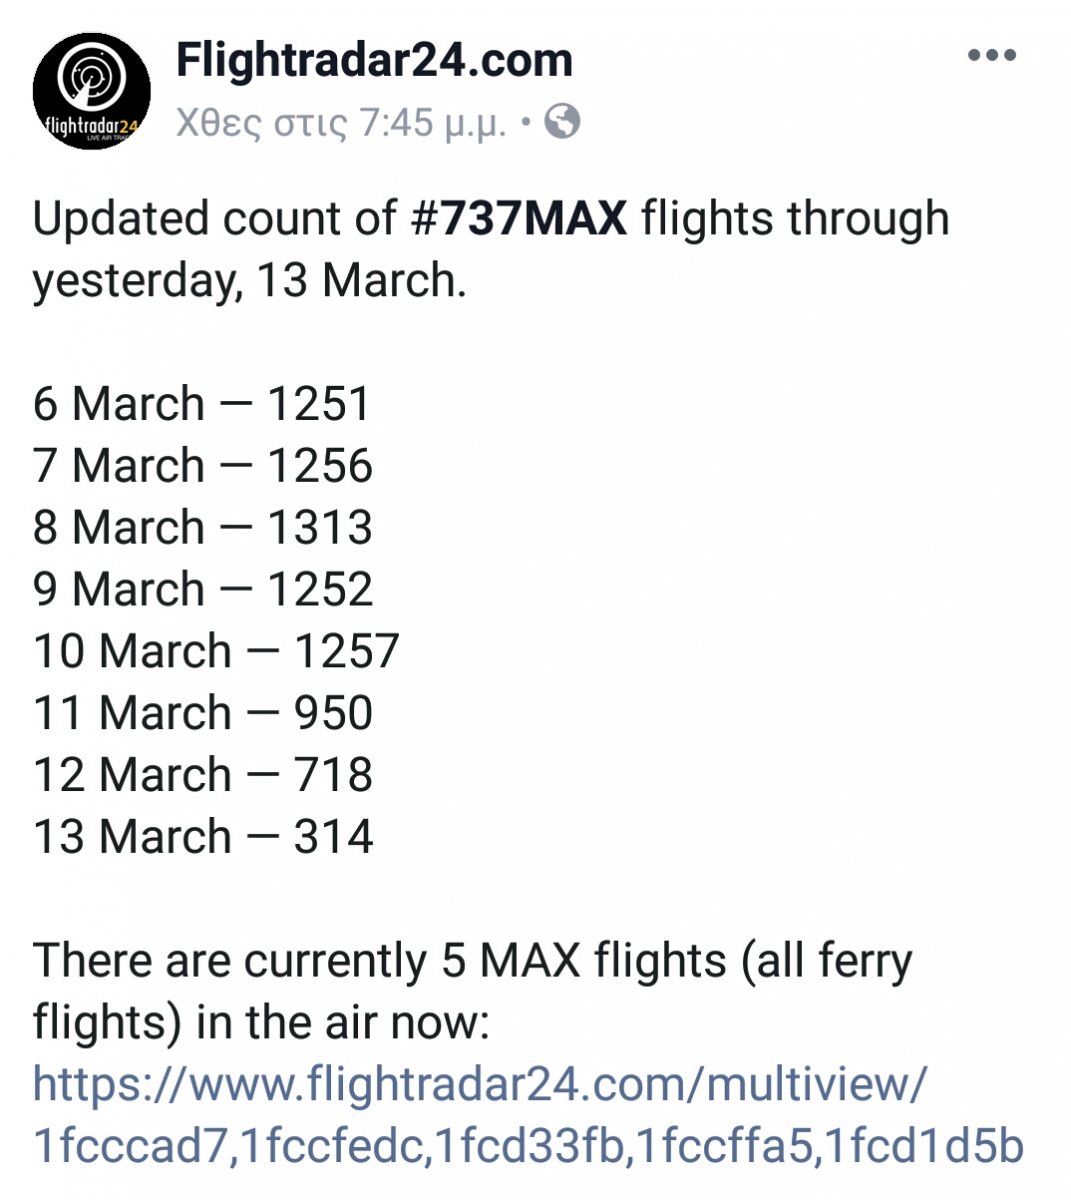Click the '11 March — 950' line

pyautogui.click(x=203, y=713)
